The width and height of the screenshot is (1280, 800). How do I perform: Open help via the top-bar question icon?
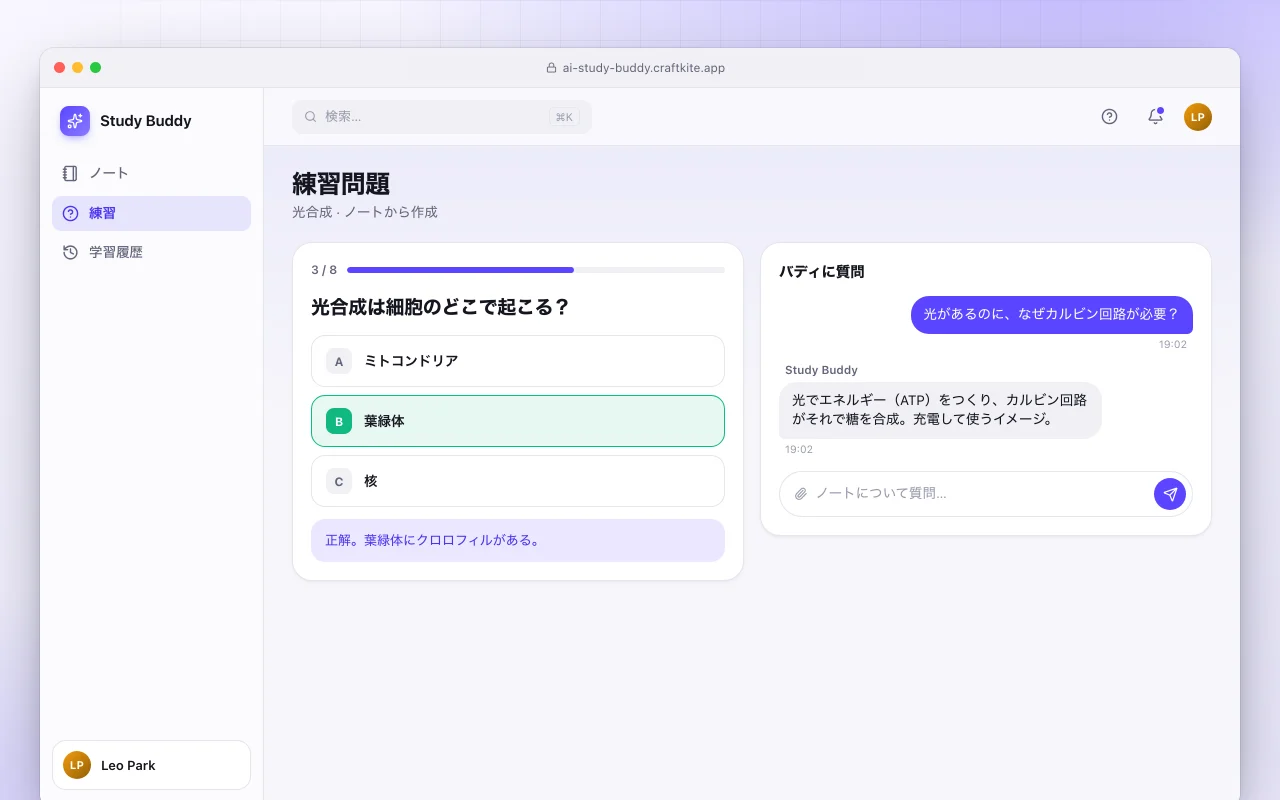(1109, 116)
